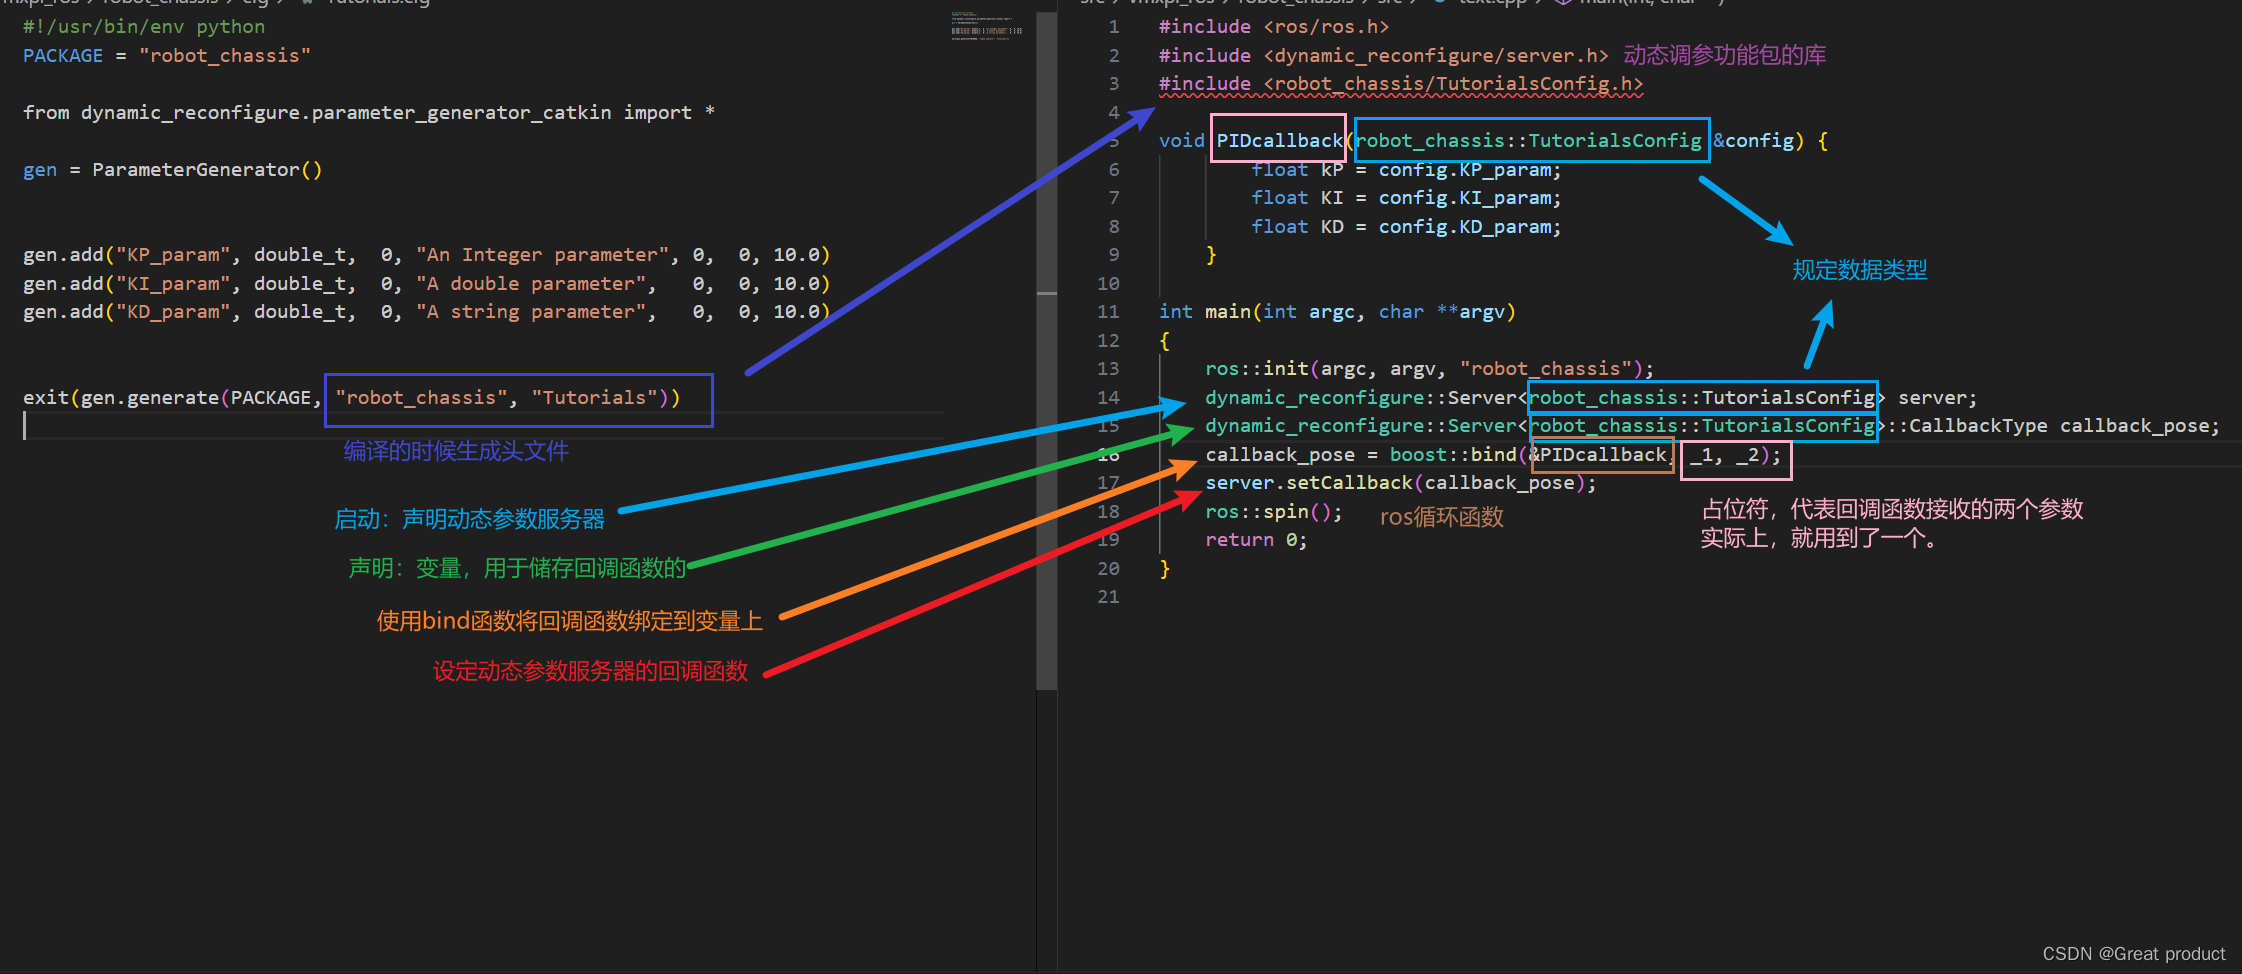Click the CSDN @Great product watermark text
The image size is (2242, 974).
click(2135, 953)
